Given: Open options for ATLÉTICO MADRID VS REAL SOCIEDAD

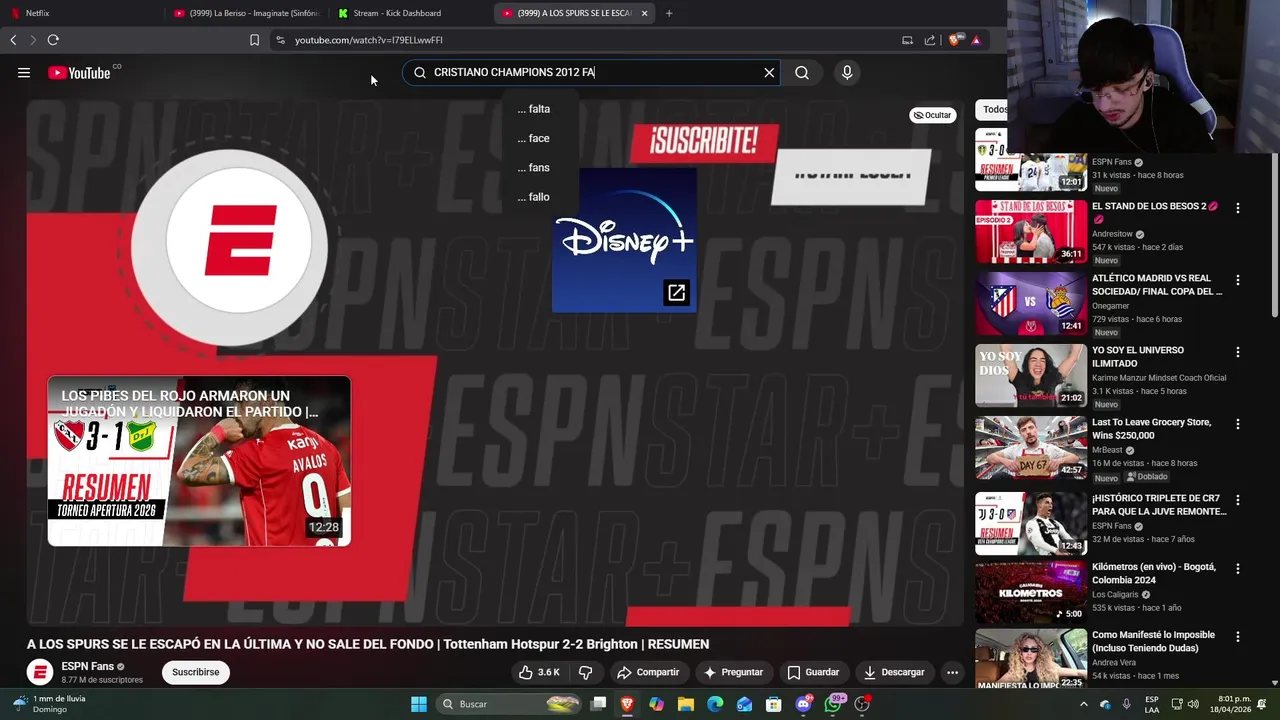Looking at the screenshot, I should click(1238, 280).
